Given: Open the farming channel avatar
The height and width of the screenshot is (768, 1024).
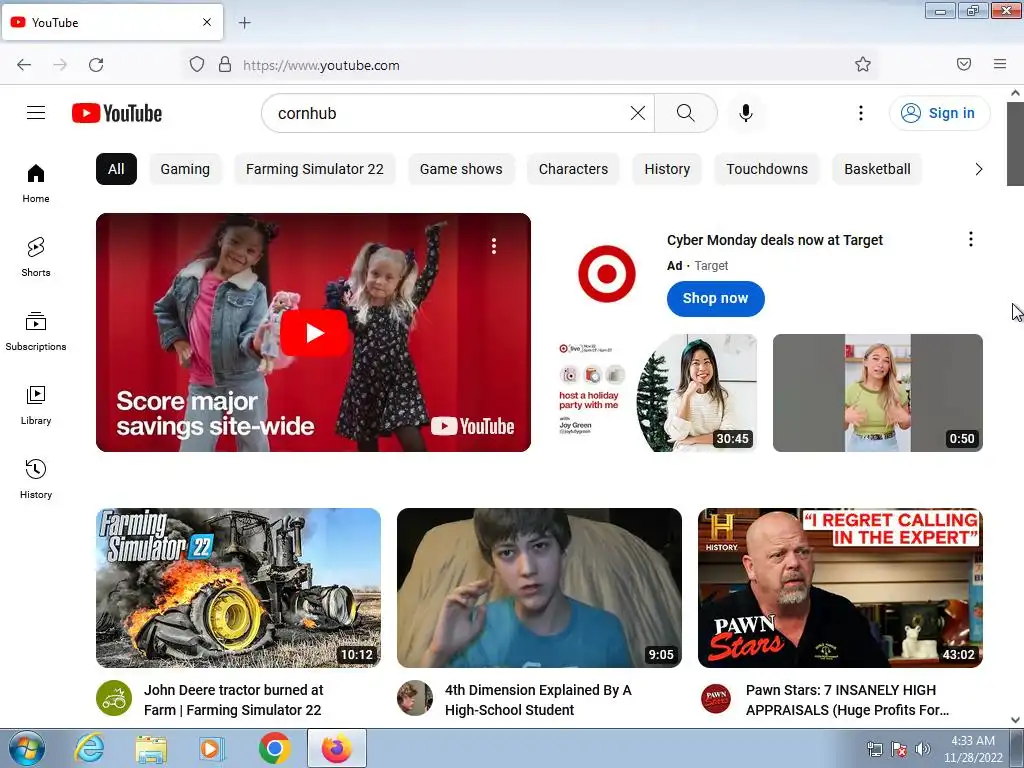Looking at the screenshot, I should 114,698.
